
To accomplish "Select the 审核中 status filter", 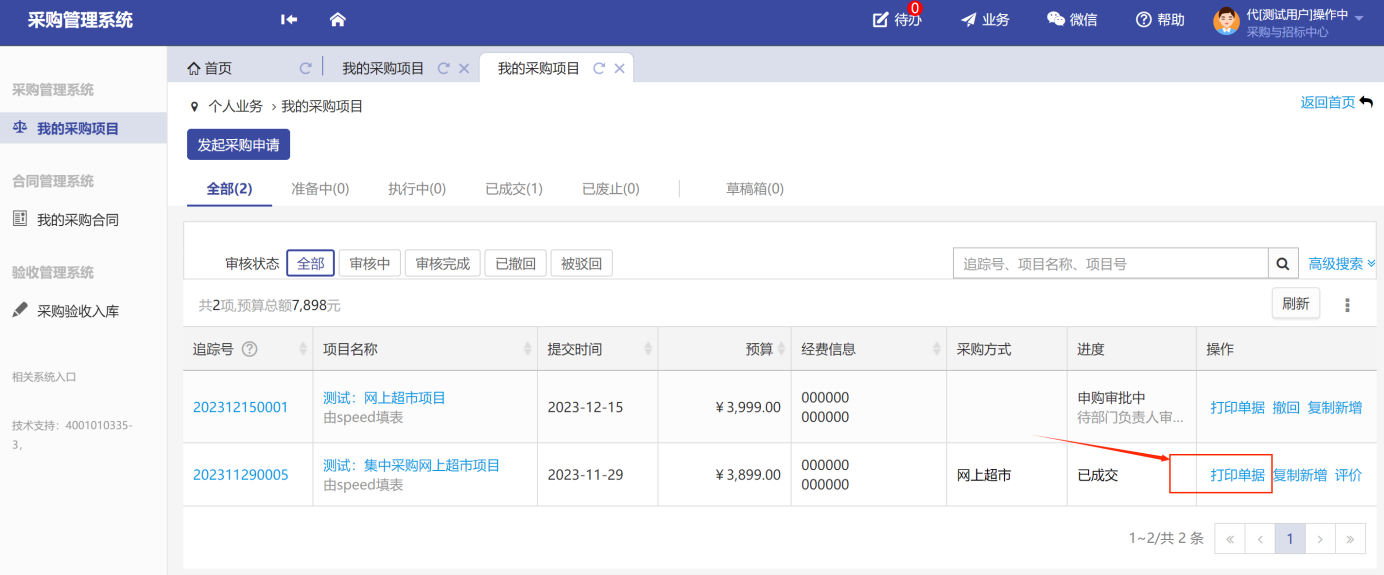I will pyautogui.click(x=369, y=264).
